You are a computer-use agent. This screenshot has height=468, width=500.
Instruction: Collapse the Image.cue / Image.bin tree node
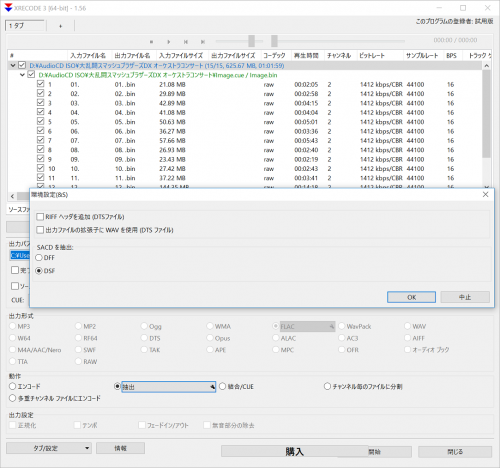[x=22, y=75]
